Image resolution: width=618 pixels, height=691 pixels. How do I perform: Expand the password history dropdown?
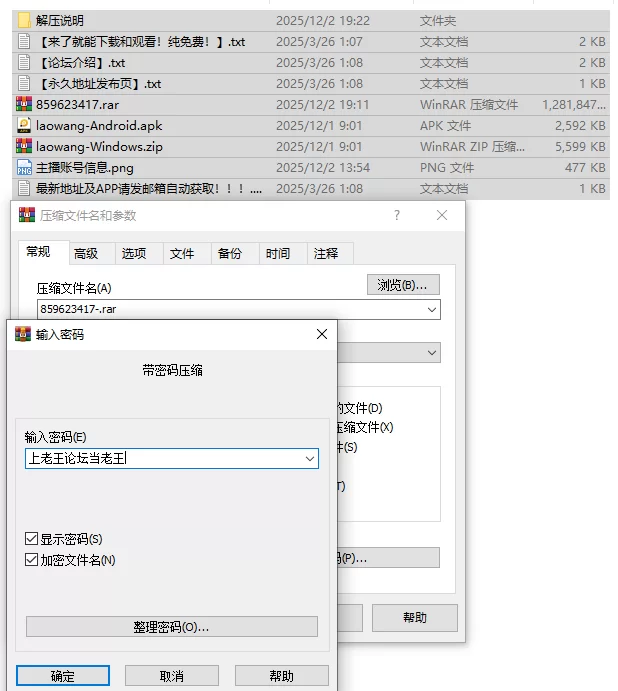click(x=310, y=459)
